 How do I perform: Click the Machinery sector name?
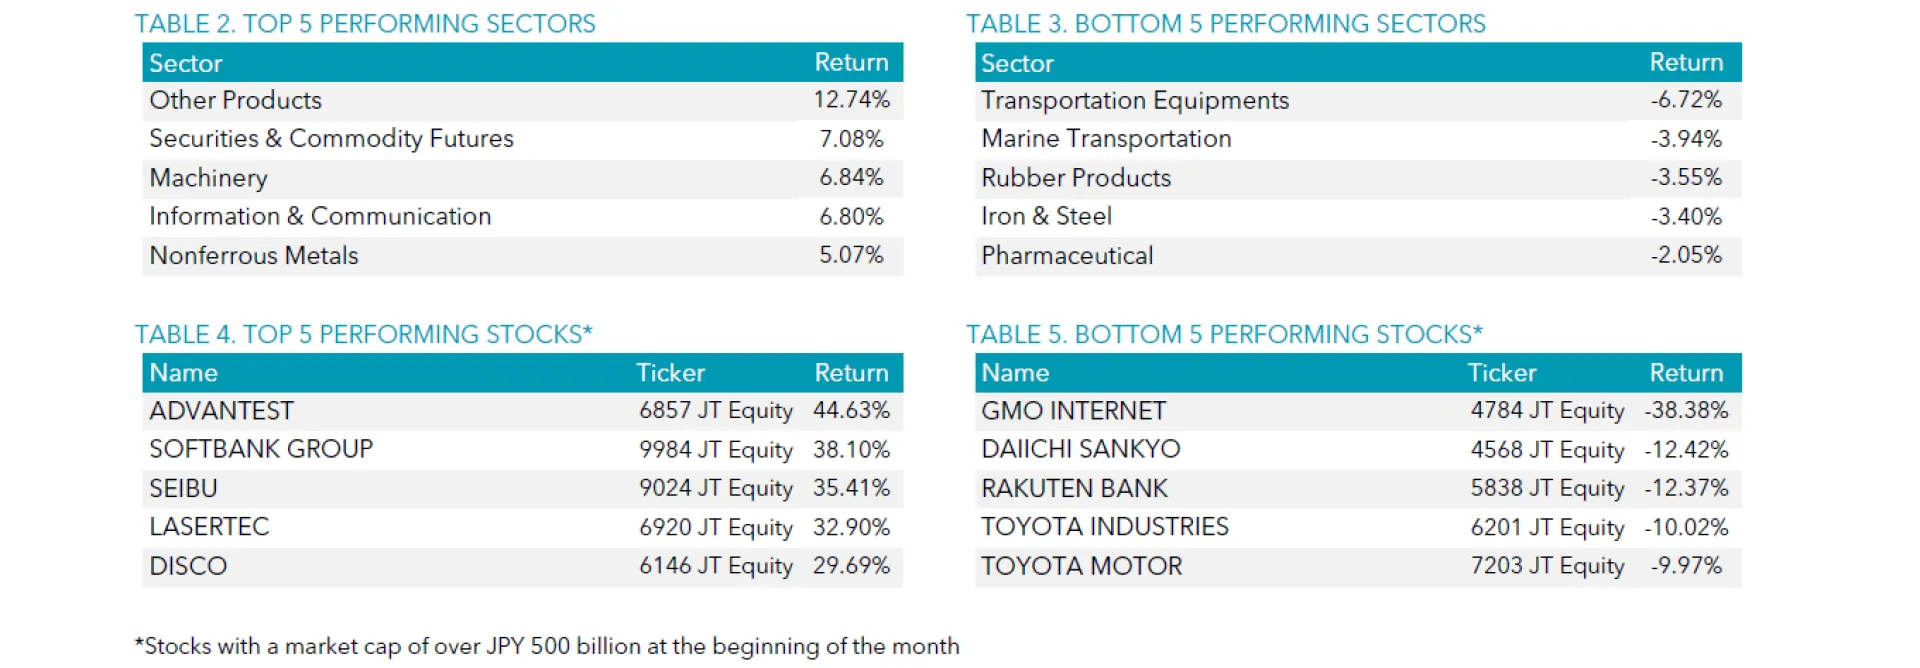pos(208,178)
